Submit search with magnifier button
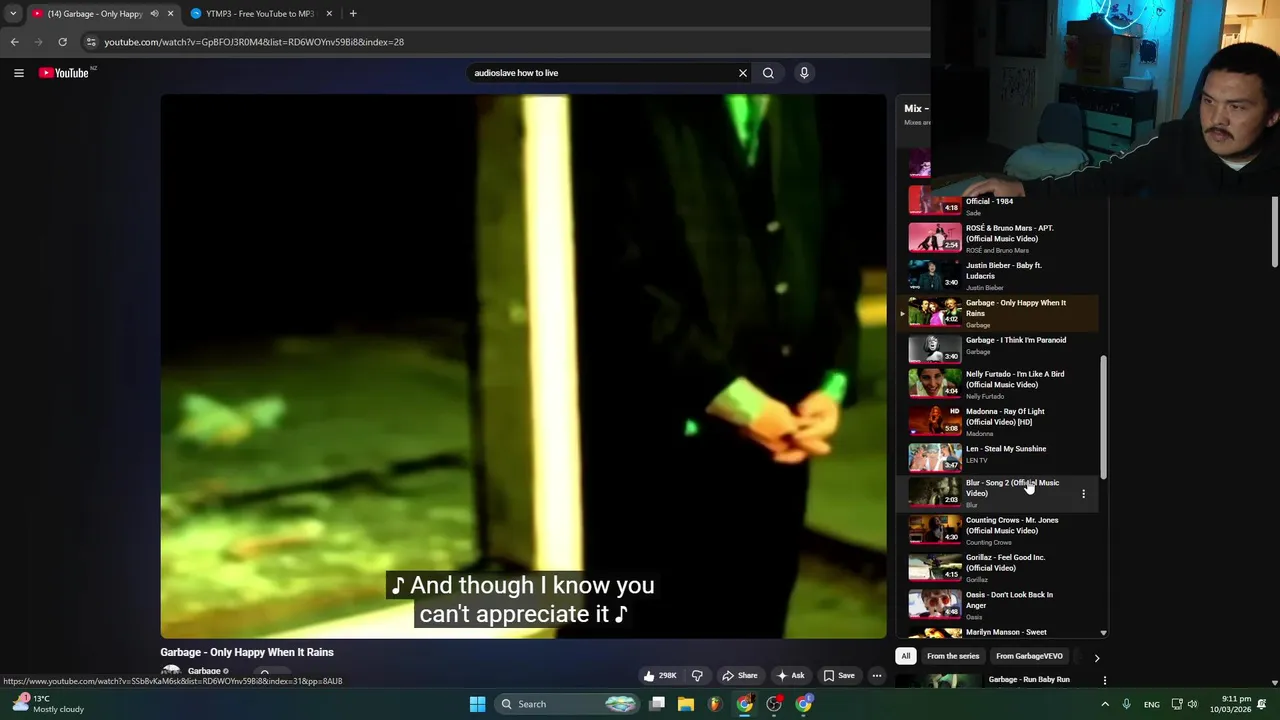This screenshot has height=720, width=1280. 768,73
